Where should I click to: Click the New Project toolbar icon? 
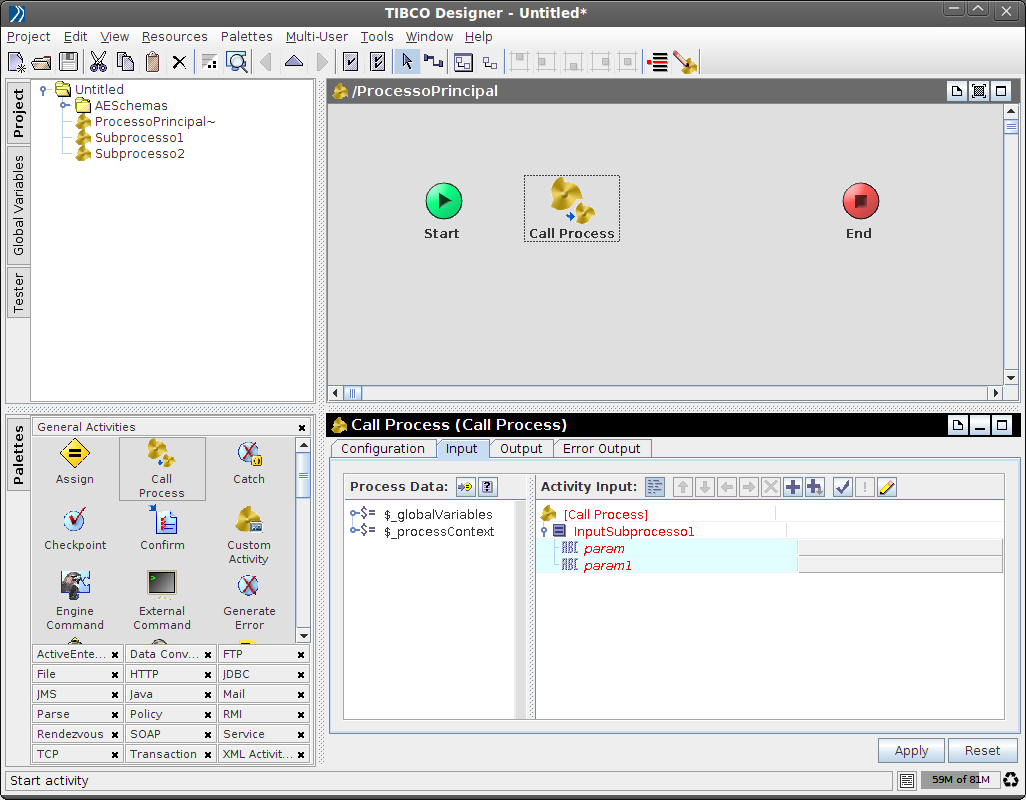(x=16, y=62)
